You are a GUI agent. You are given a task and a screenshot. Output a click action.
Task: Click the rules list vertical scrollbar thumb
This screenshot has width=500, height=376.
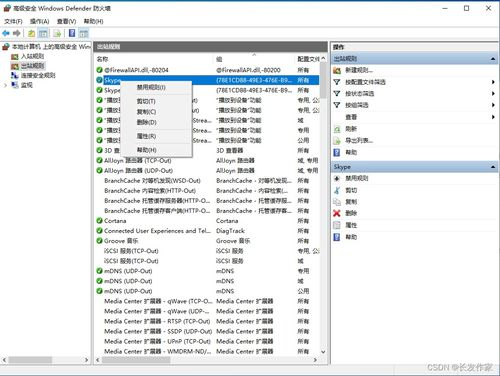323,80
